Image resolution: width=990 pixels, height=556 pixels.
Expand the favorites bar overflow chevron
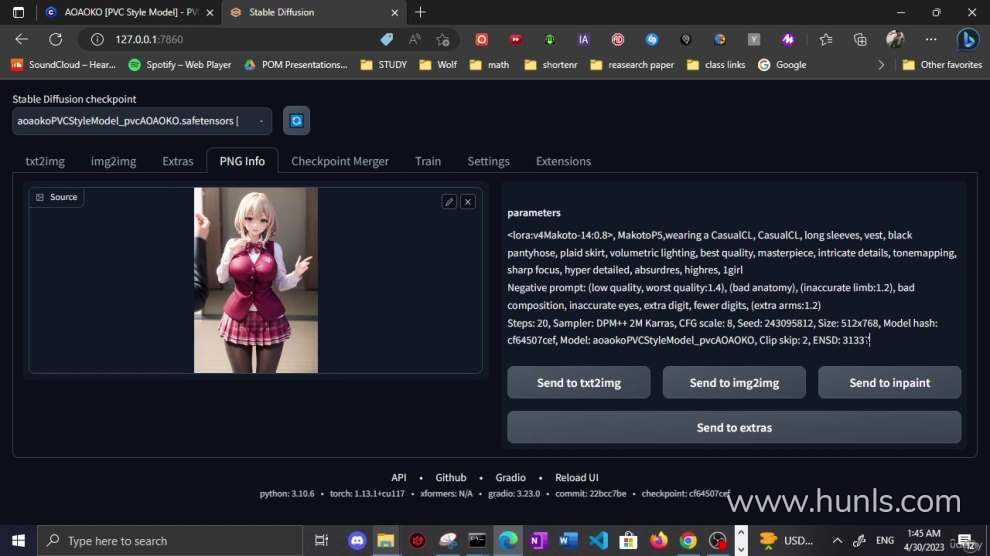pyautogui.click(x=881, y=64)
